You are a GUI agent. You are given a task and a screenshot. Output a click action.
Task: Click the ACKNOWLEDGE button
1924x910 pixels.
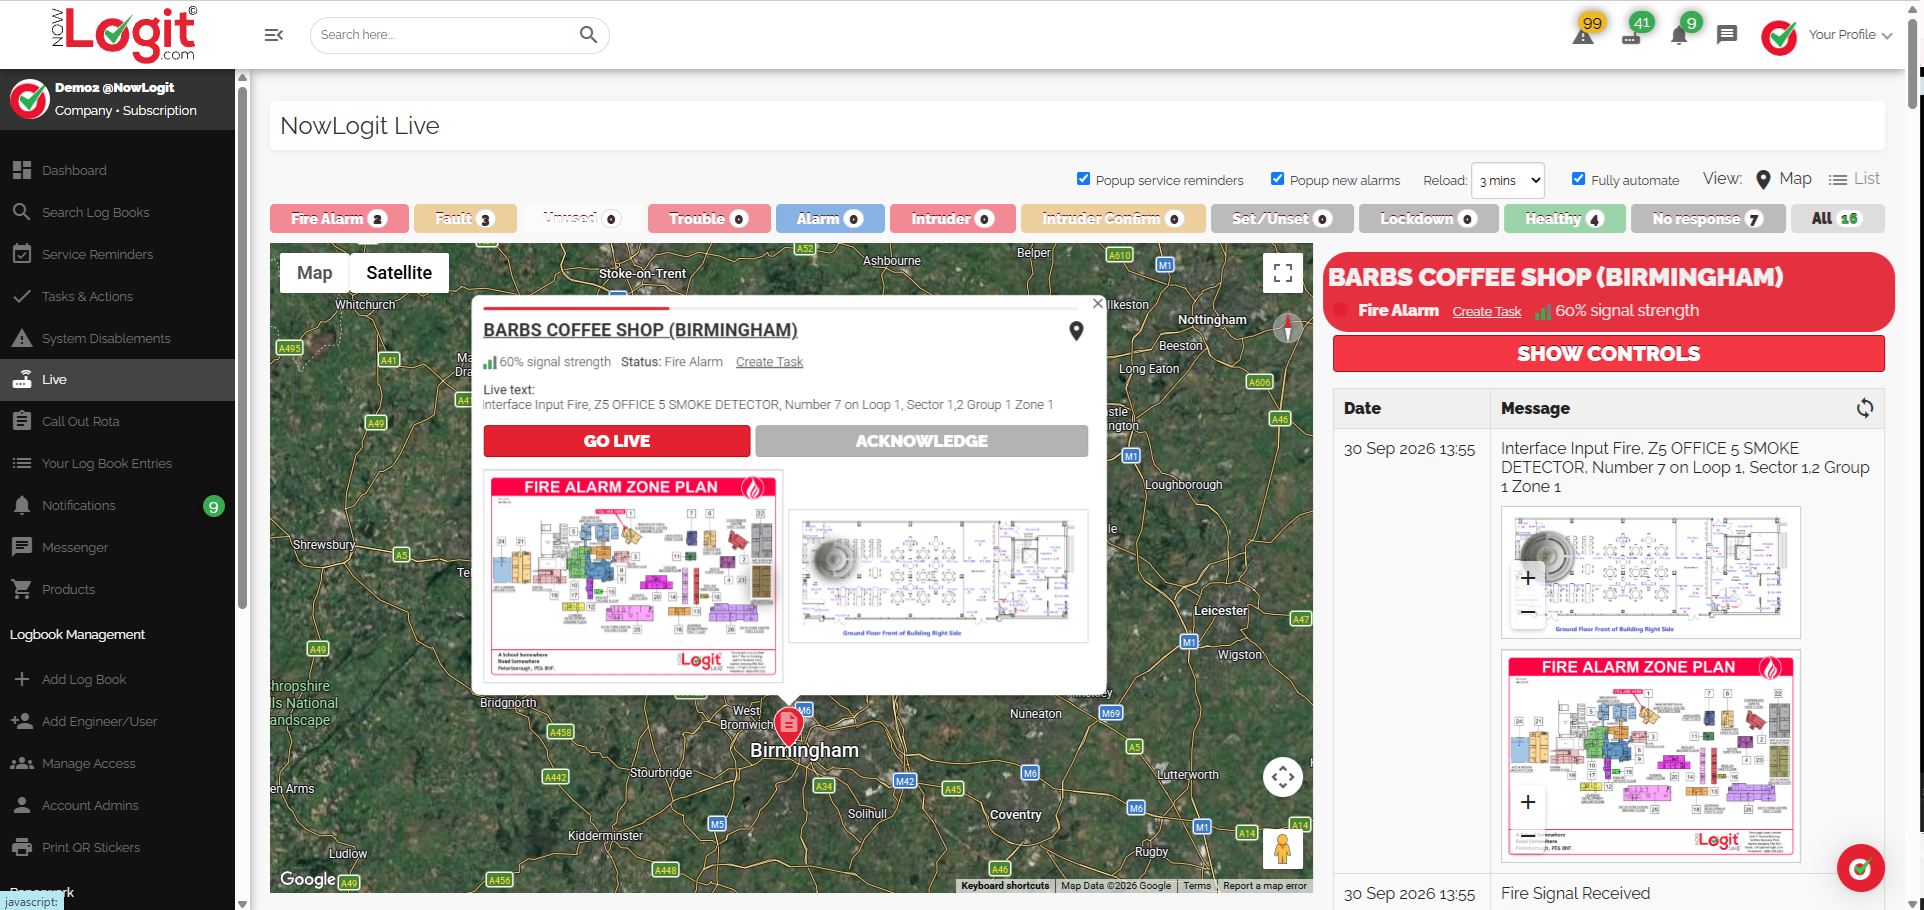(x=921, y=441)
